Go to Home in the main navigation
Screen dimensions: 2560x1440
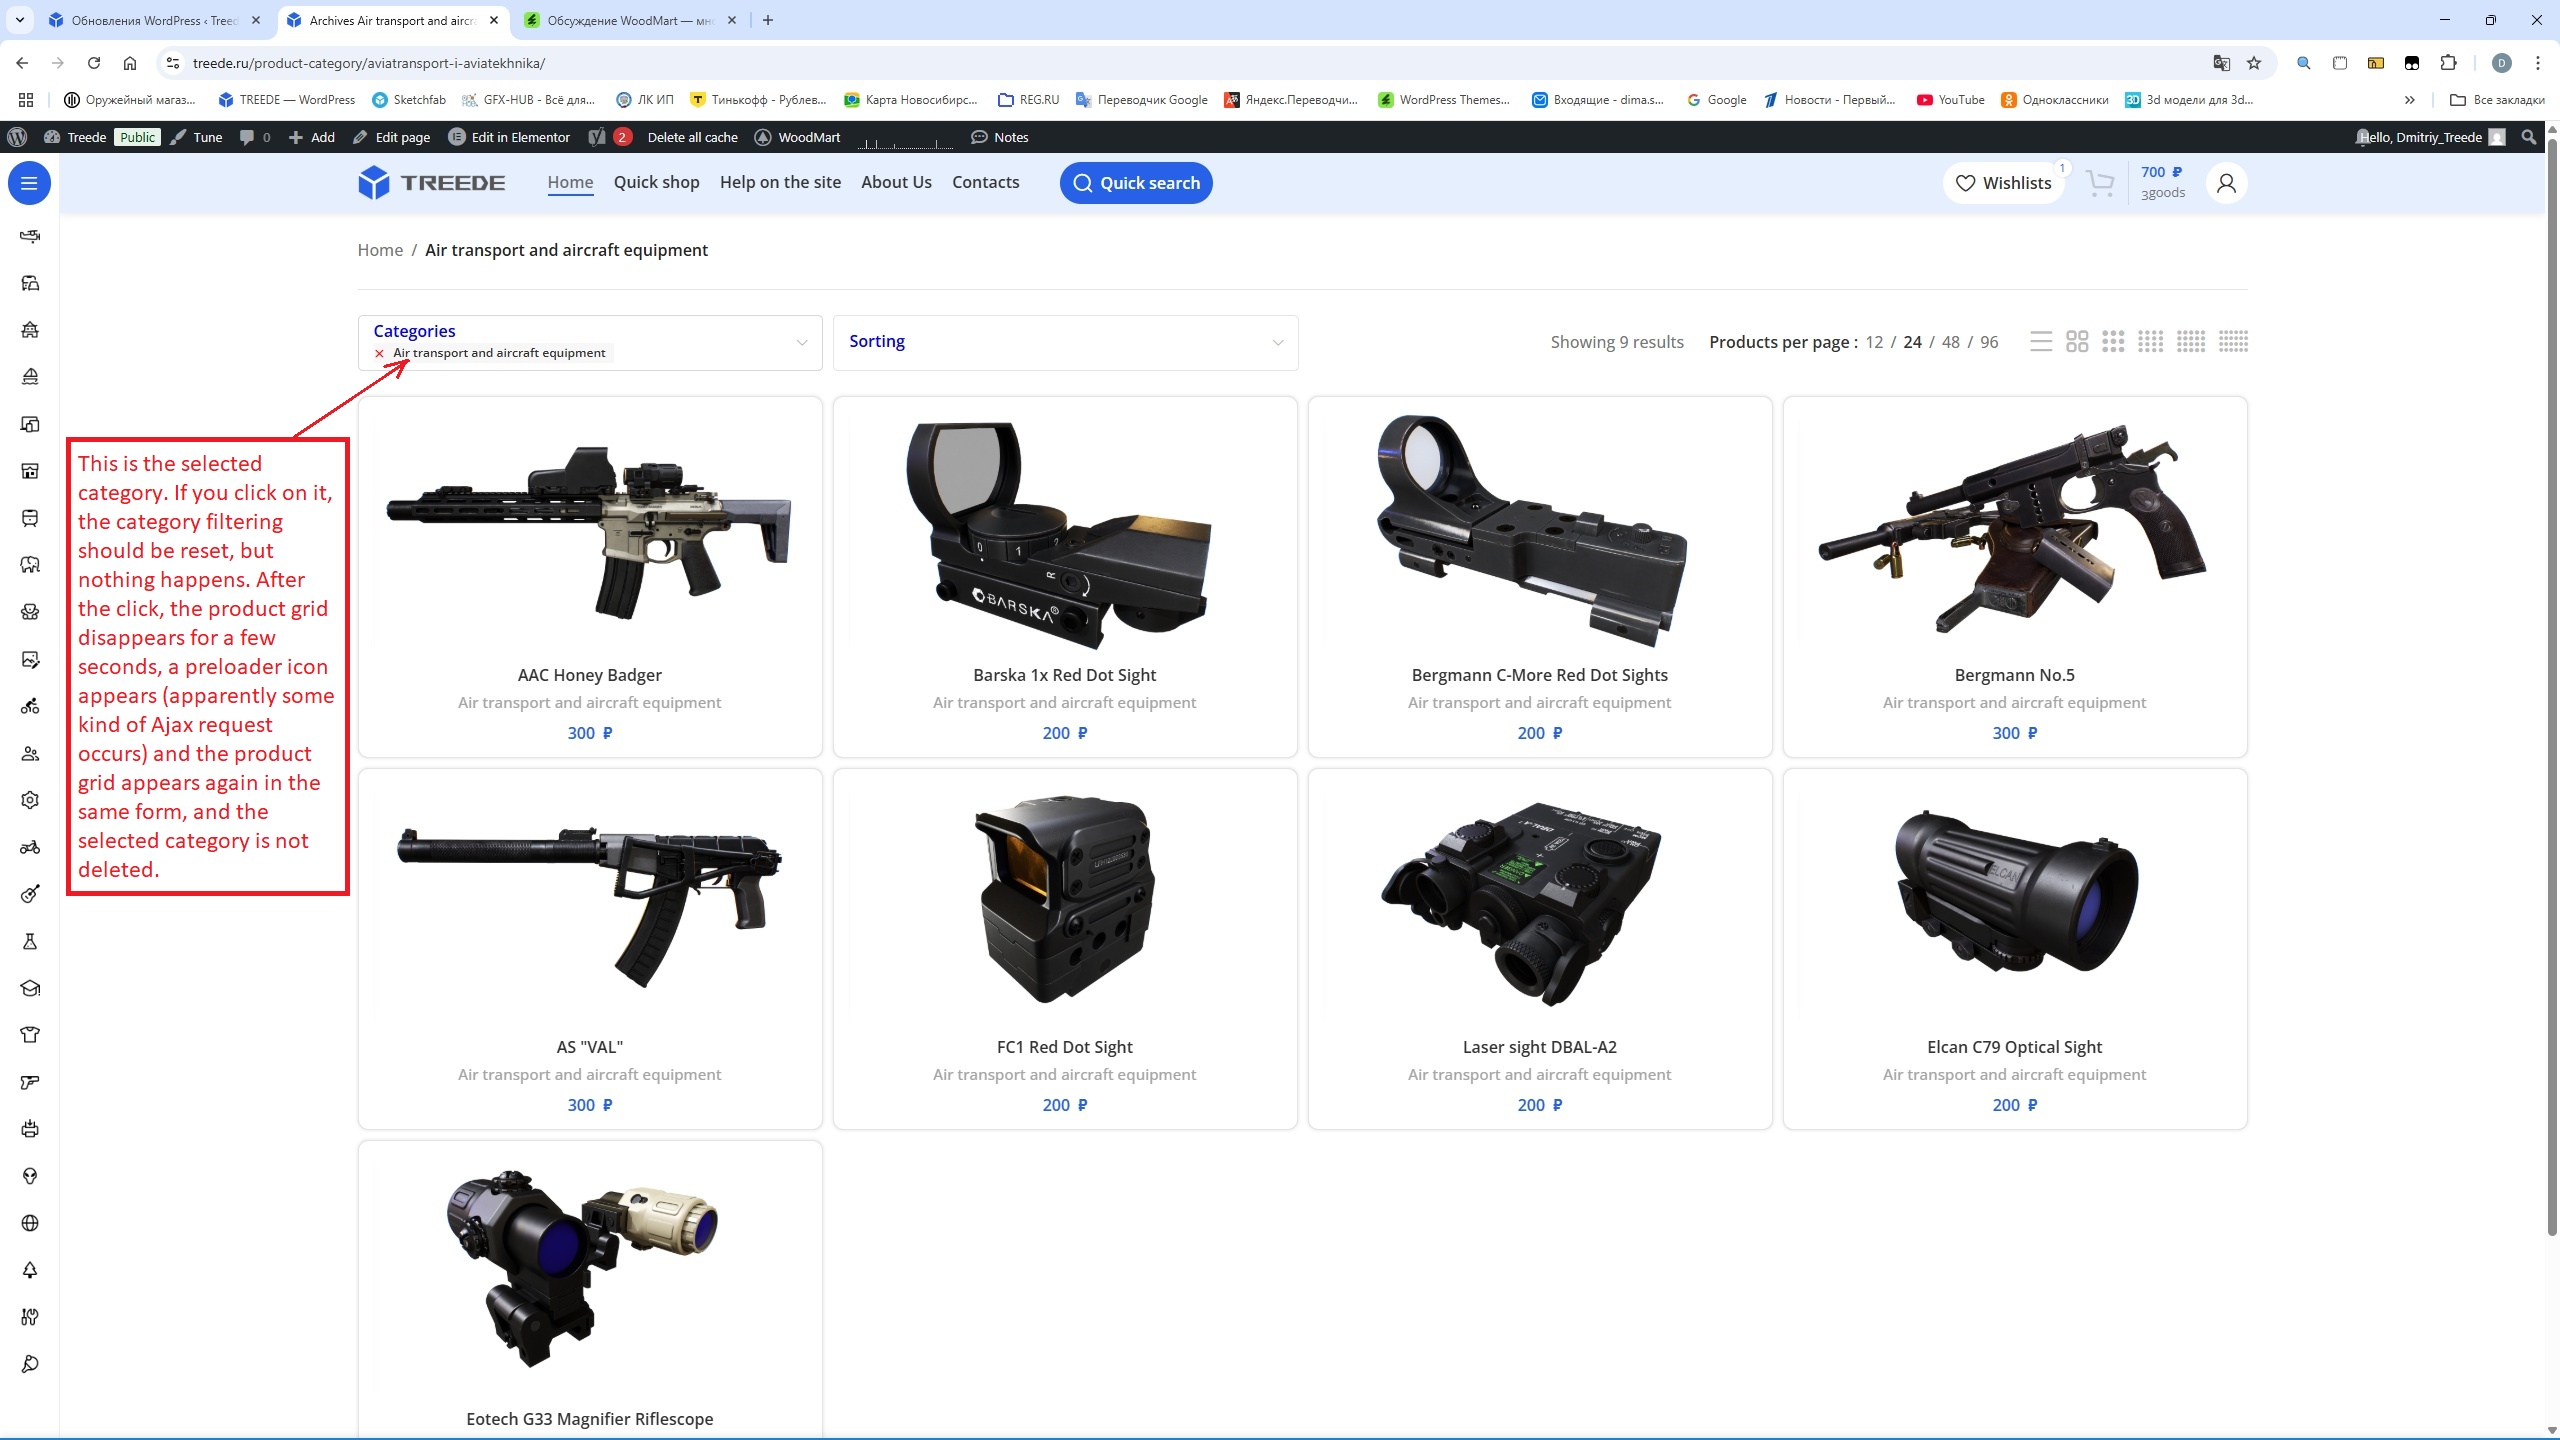pyautogui.click(x=570, y=182)
